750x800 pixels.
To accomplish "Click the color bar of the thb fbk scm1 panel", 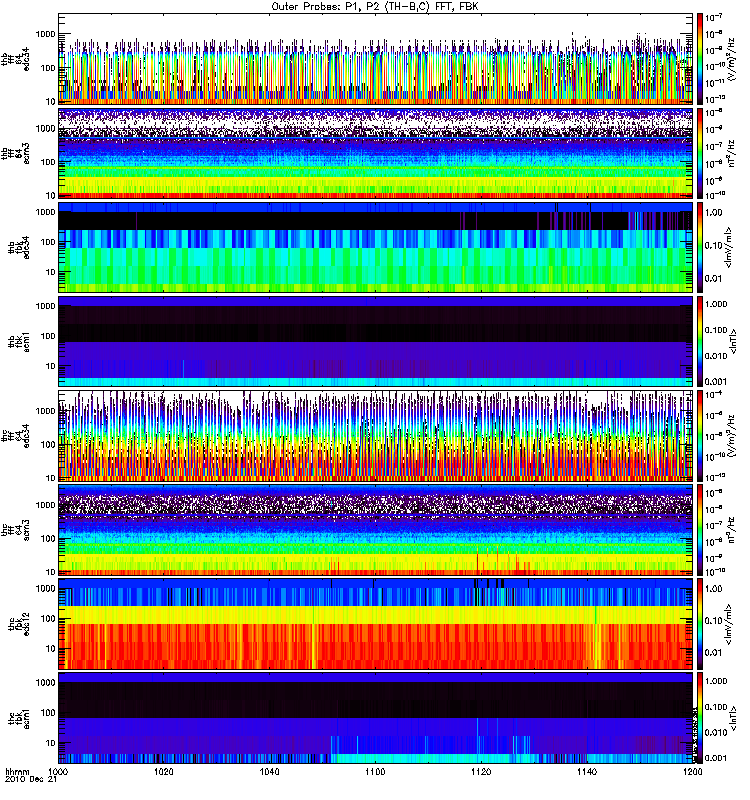I will click(700, 341).
